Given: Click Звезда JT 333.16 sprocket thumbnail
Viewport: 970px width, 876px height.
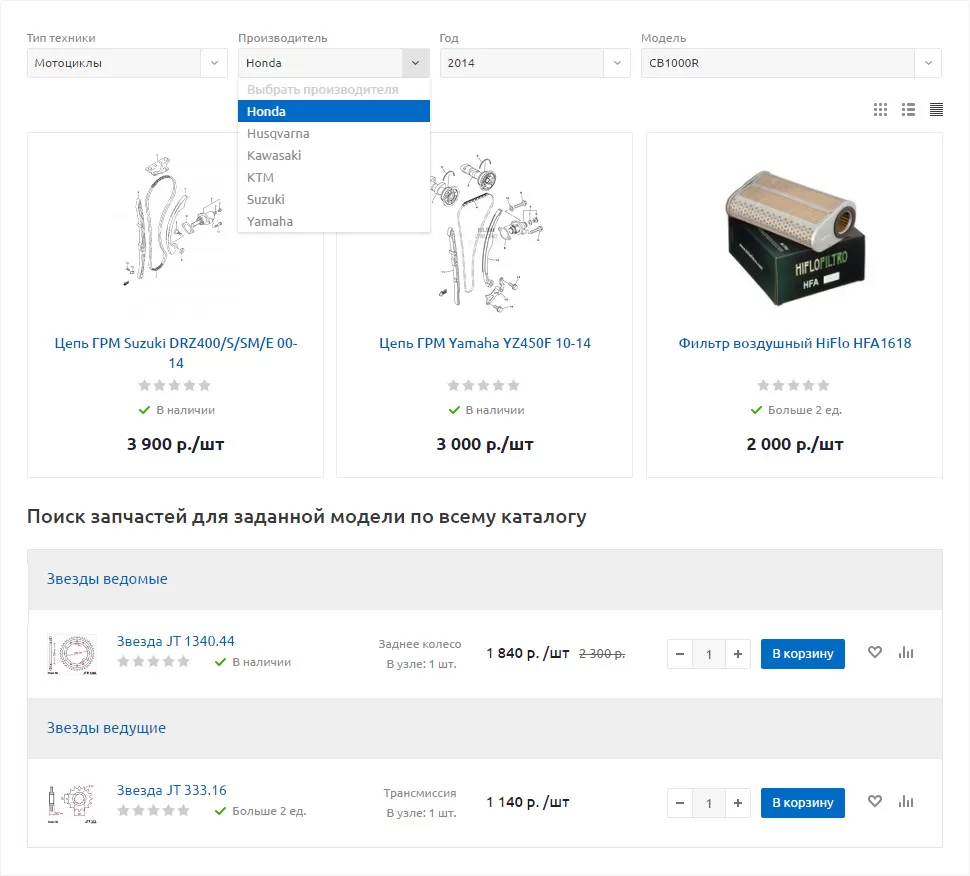Looking at the screenshot, I should point(72,803).
